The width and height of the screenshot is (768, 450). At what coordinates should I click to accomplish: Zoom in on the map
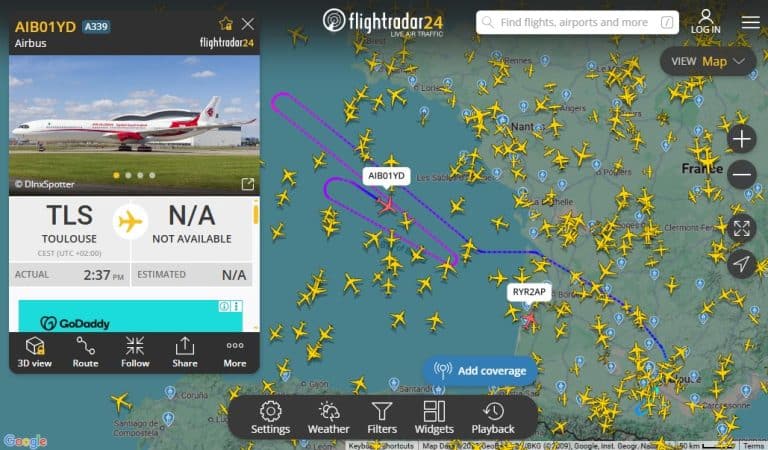click(x=742, y=139)
